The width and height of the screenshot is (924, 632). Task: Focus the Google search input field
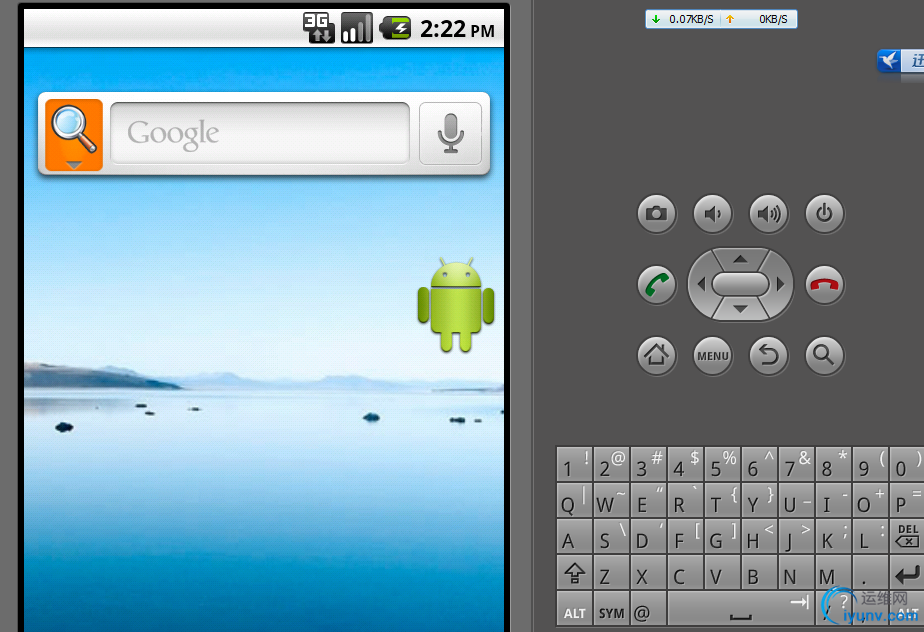pos(260,133)
